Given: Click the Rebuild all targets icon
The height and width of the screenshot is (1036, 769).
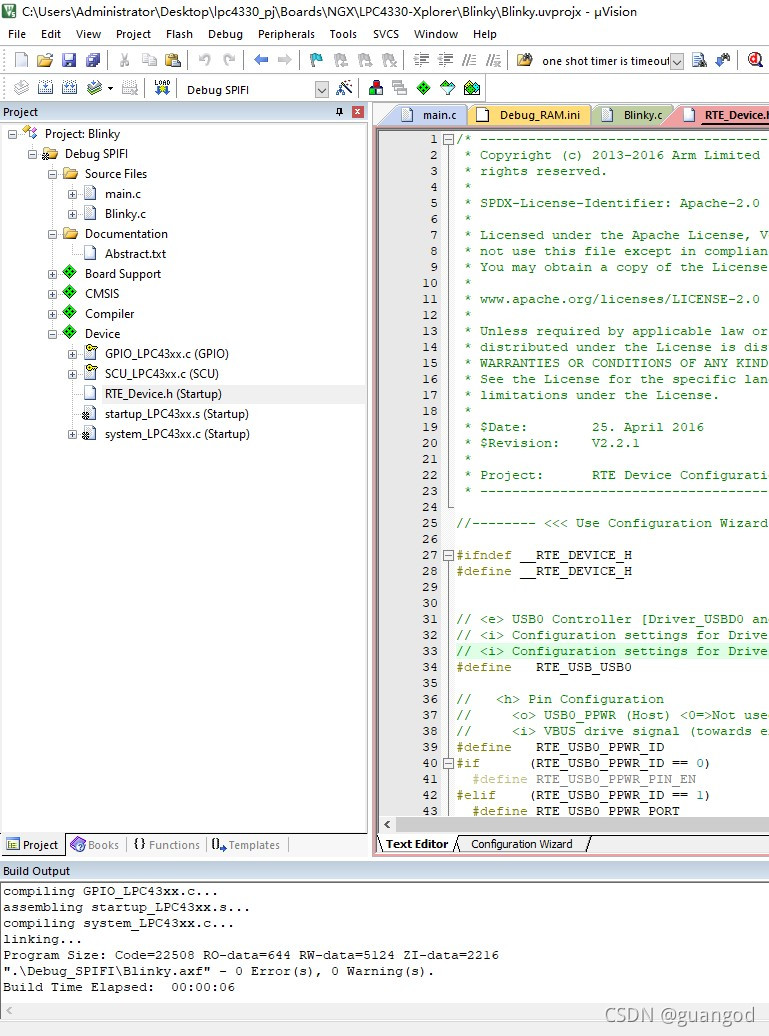Looking at the screenshot, I should point(69,88).
